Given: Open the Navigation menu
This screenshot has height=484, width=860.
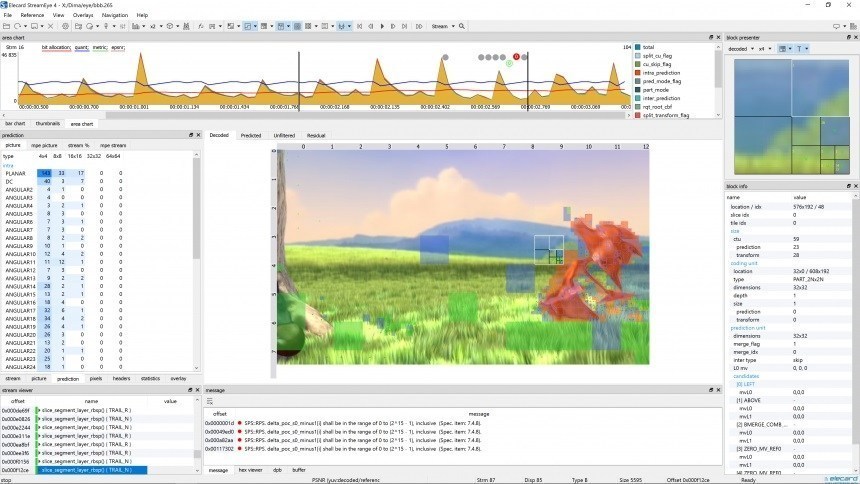Looking at the screenshot, I should click(x=115, y=15).
